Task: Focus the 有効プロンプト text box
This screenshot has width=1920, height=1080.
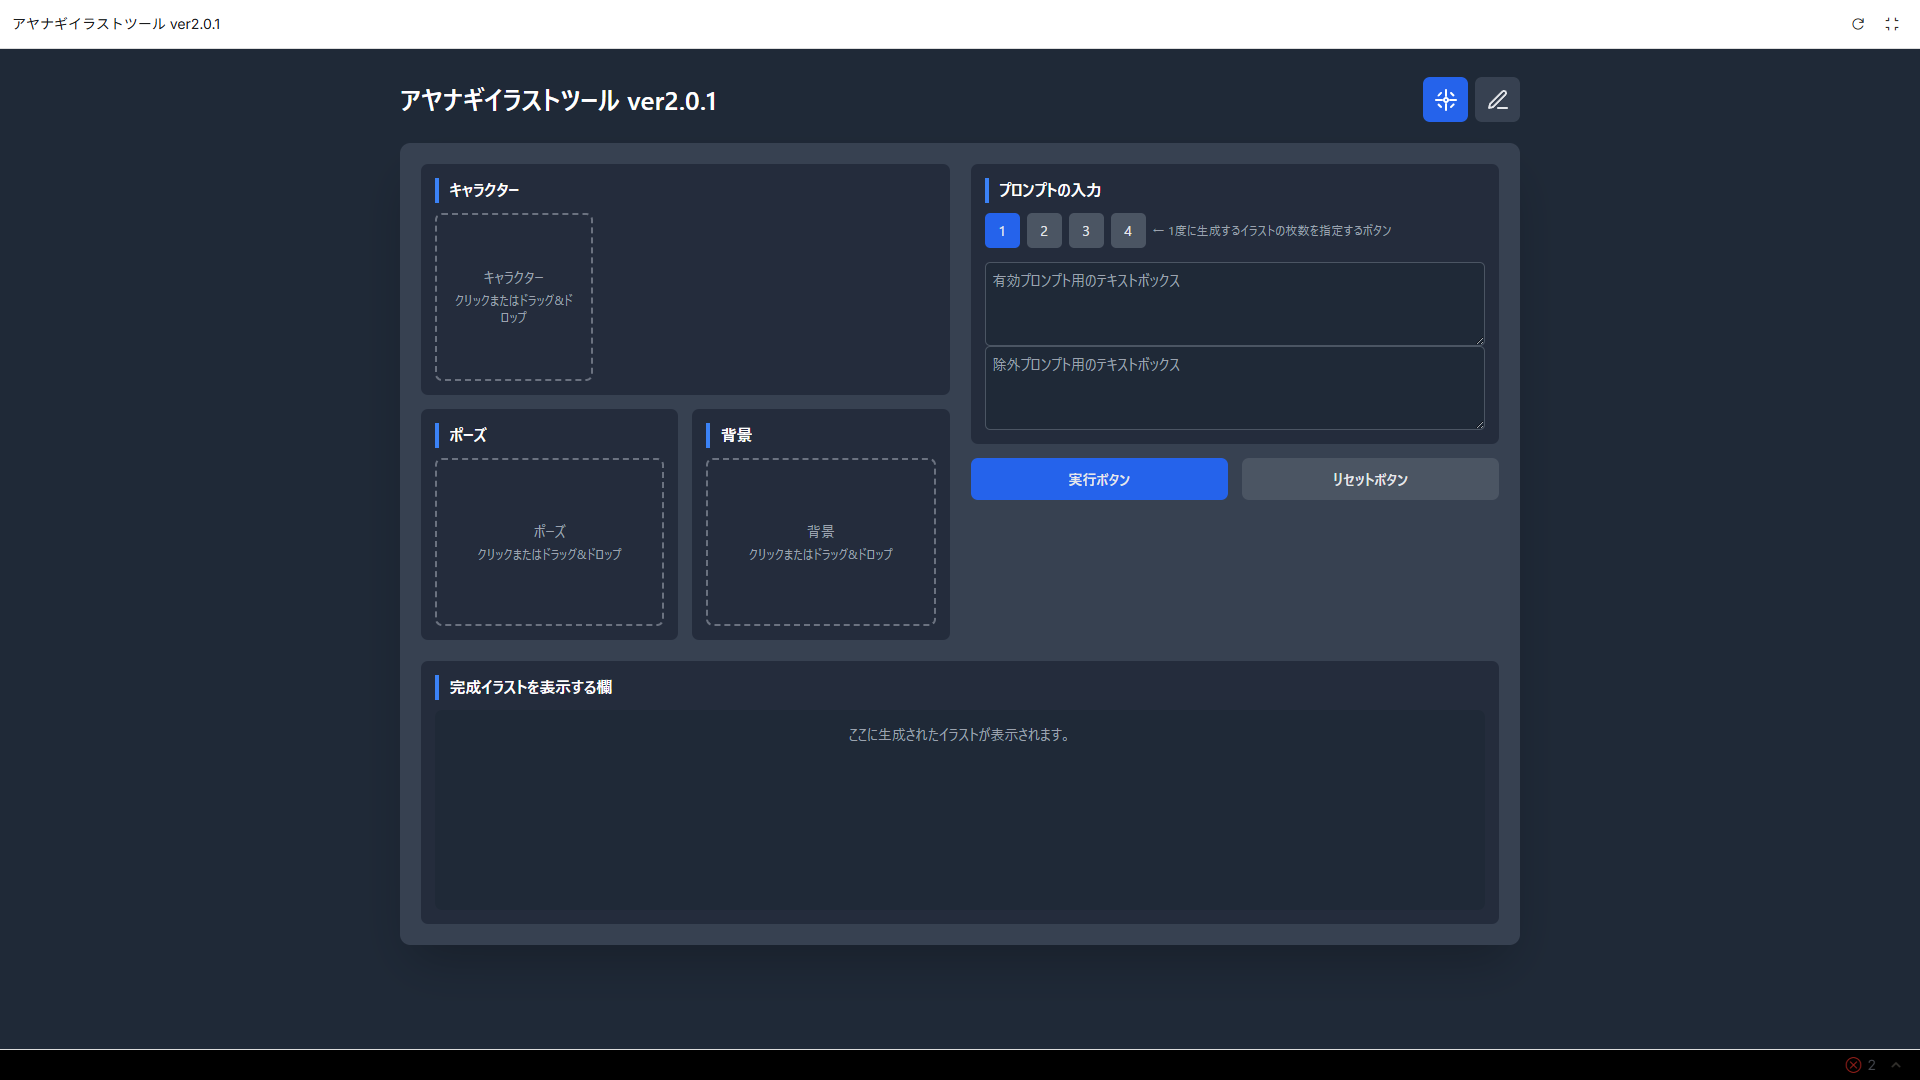Action: [1234, 304]
